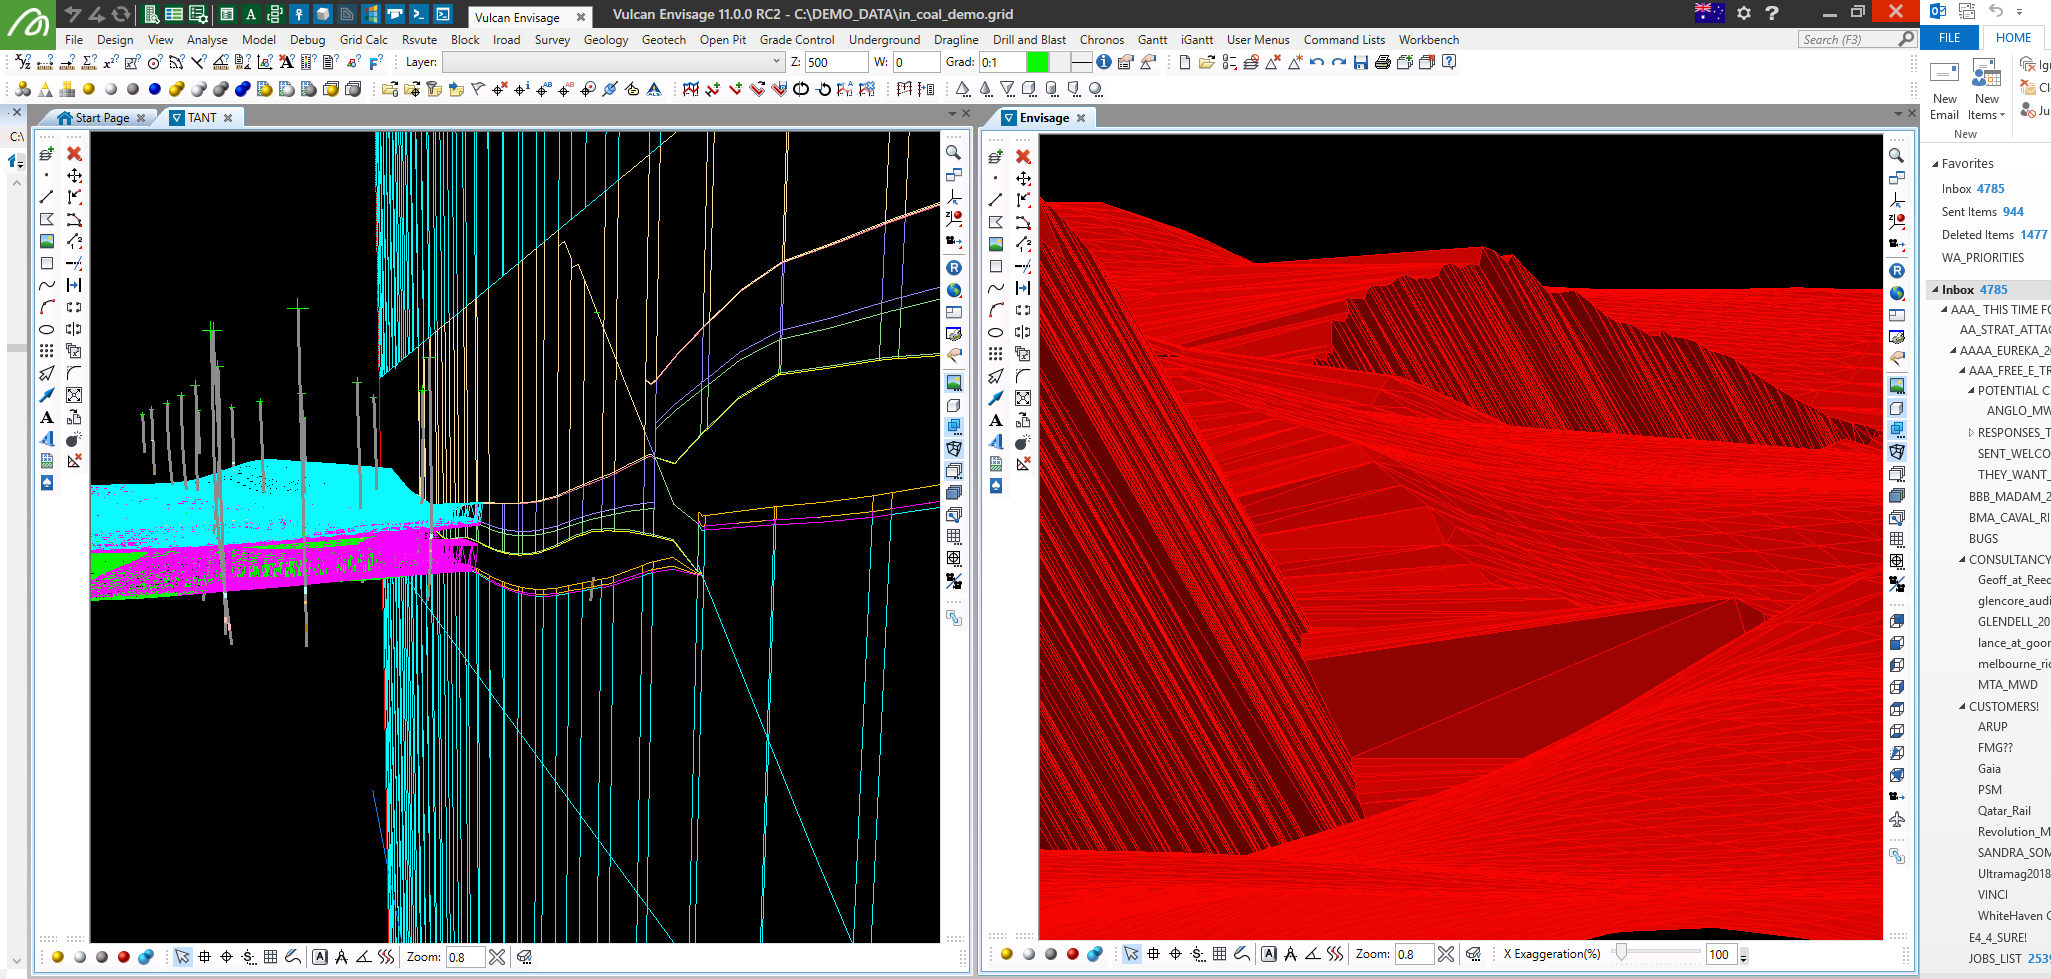Click the new layer icon in Envisage window
This screenshot has width=2051, height=979.
click(995, 157)
